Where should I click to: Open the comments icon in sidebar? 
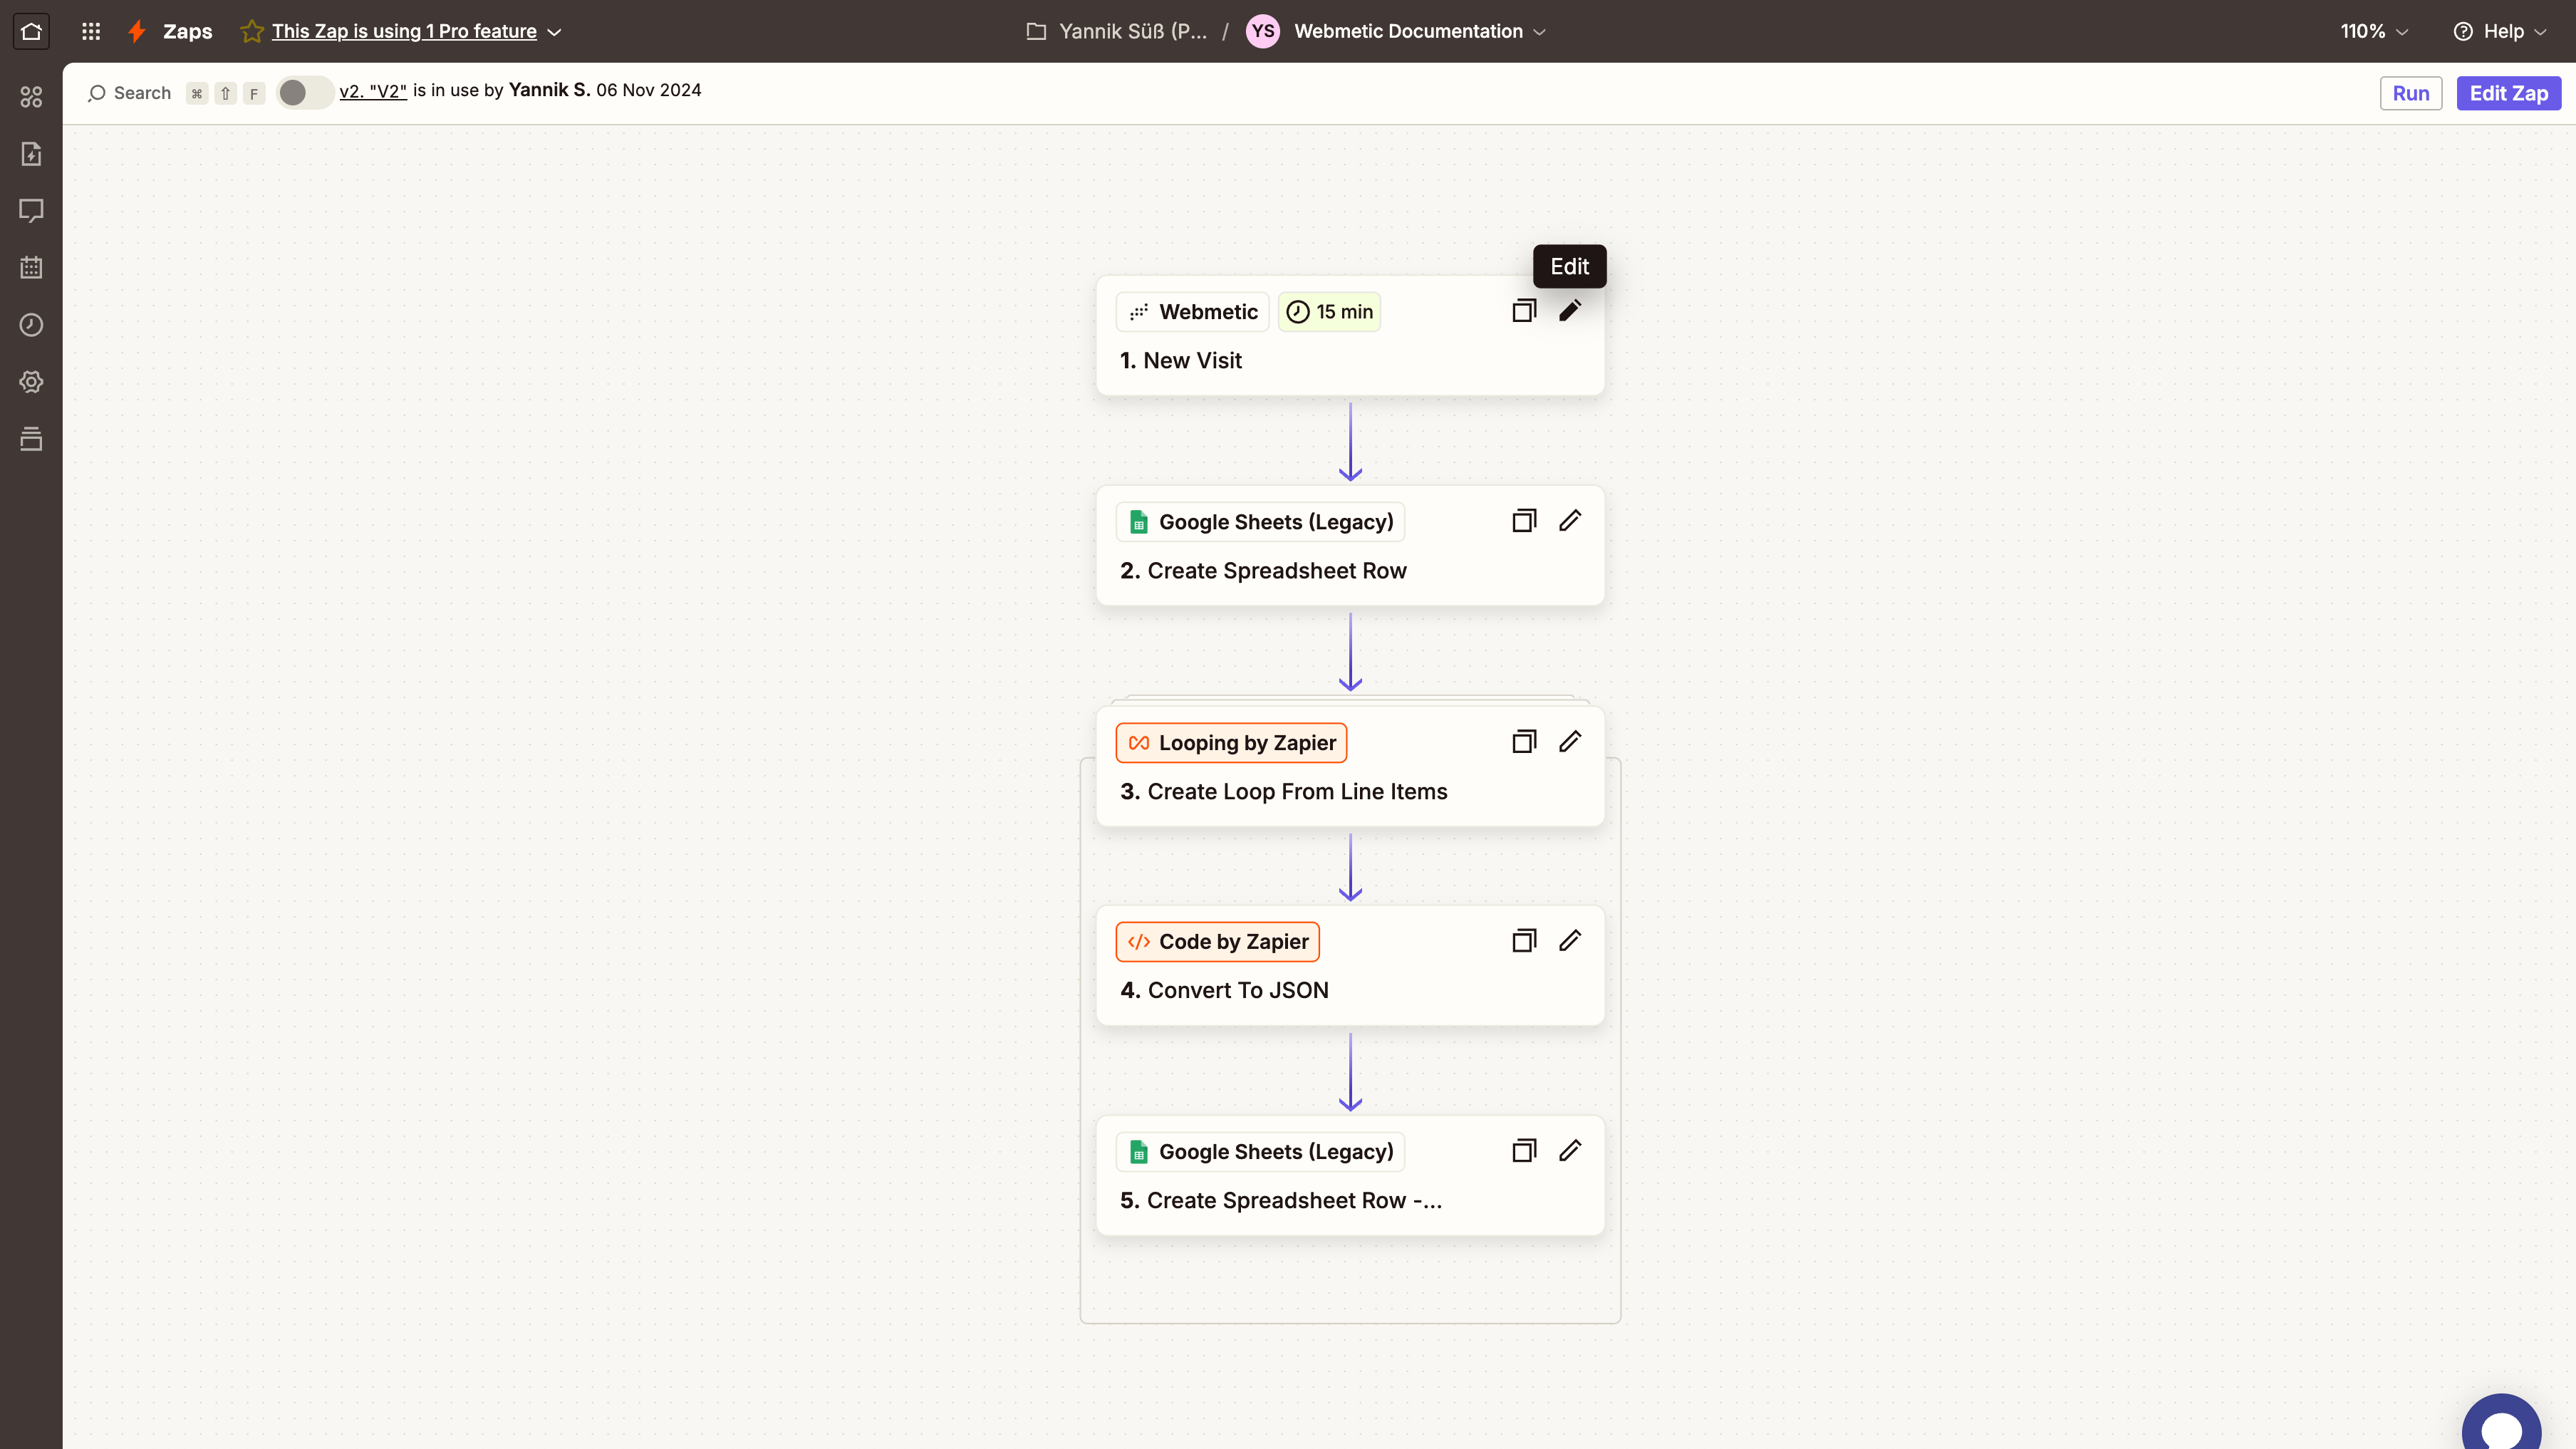point(31,210)
